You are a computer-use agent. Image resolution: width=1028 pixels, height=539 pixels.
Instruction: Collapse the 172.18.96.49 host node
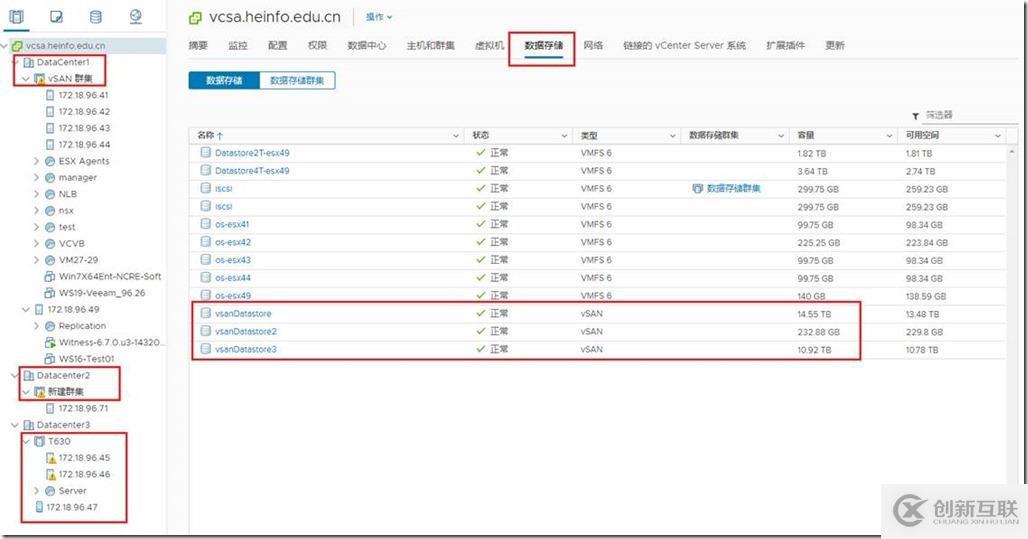(26, 309)
